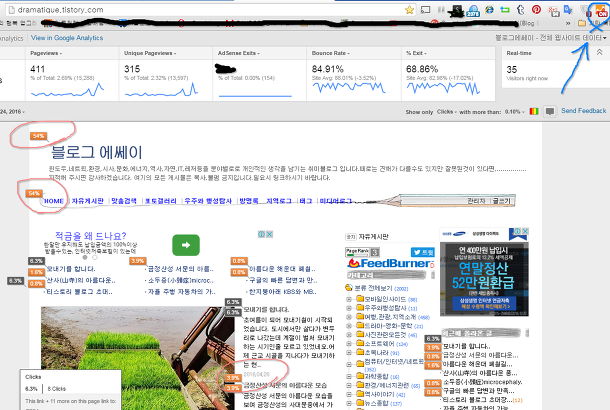
Task: Select the second ad carousel dot
Action: (95, 257)
